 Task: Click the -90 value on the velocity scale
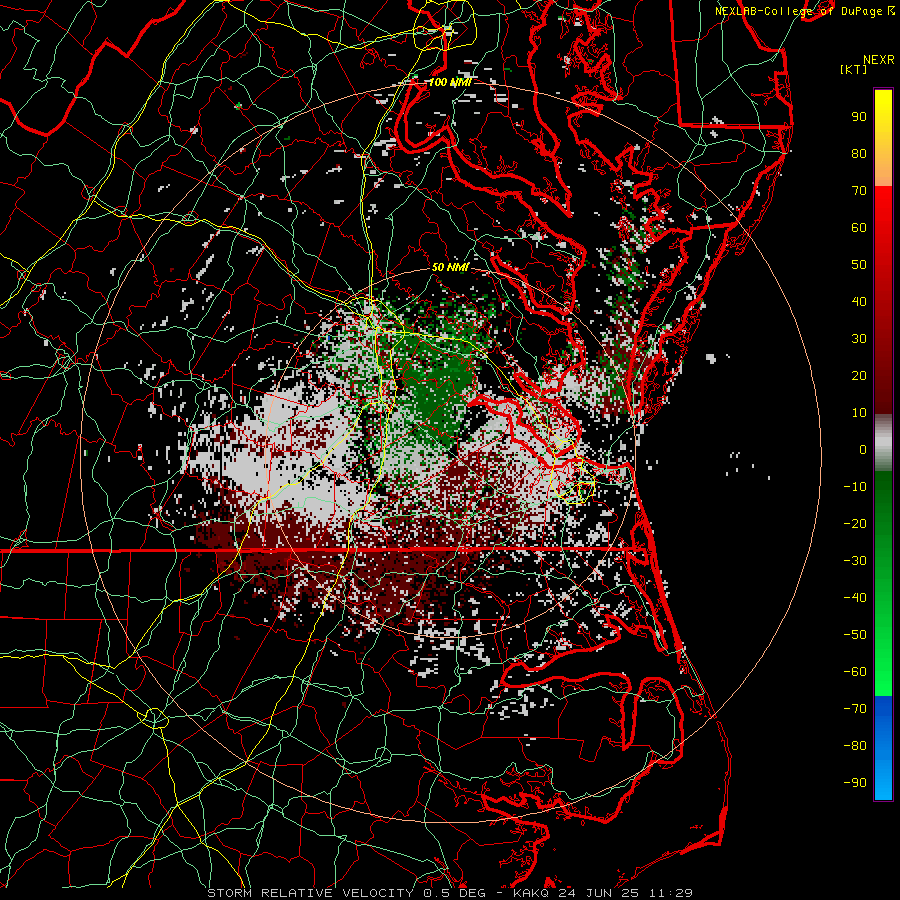click(x=855, y=783)
